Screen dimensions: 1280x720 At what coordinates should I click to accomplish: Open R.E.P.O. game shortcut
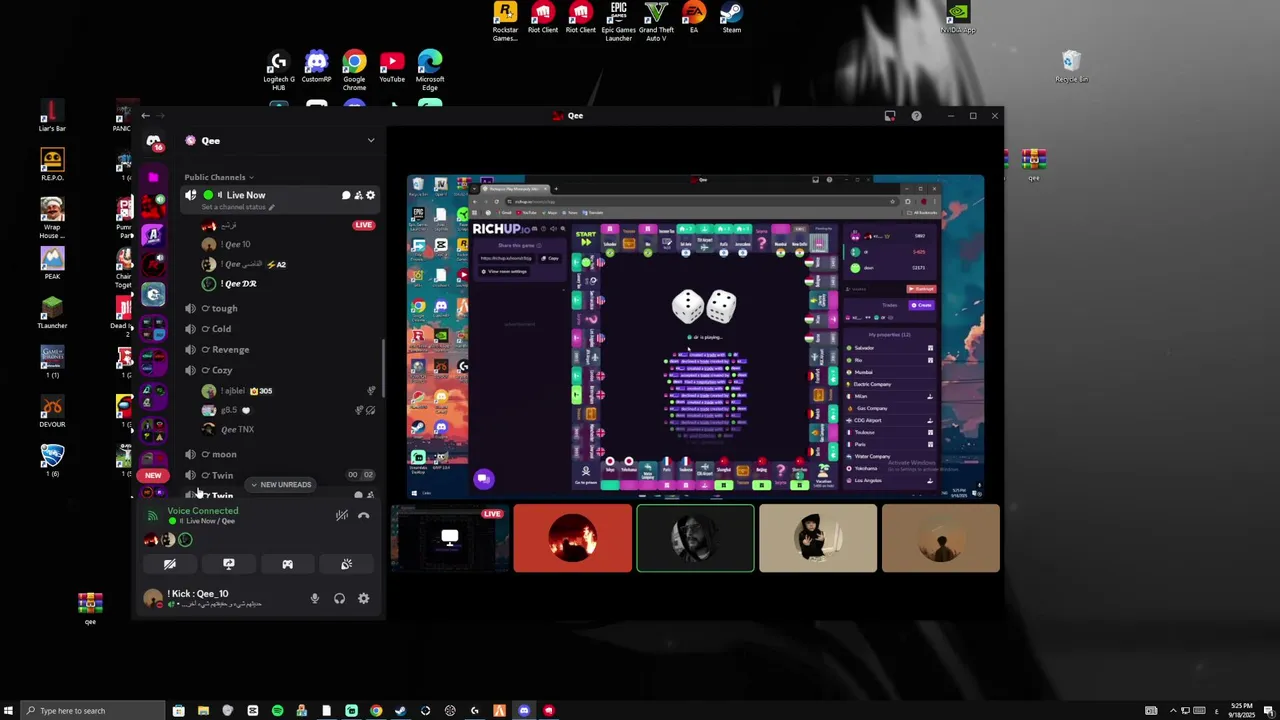click(52, 165)
